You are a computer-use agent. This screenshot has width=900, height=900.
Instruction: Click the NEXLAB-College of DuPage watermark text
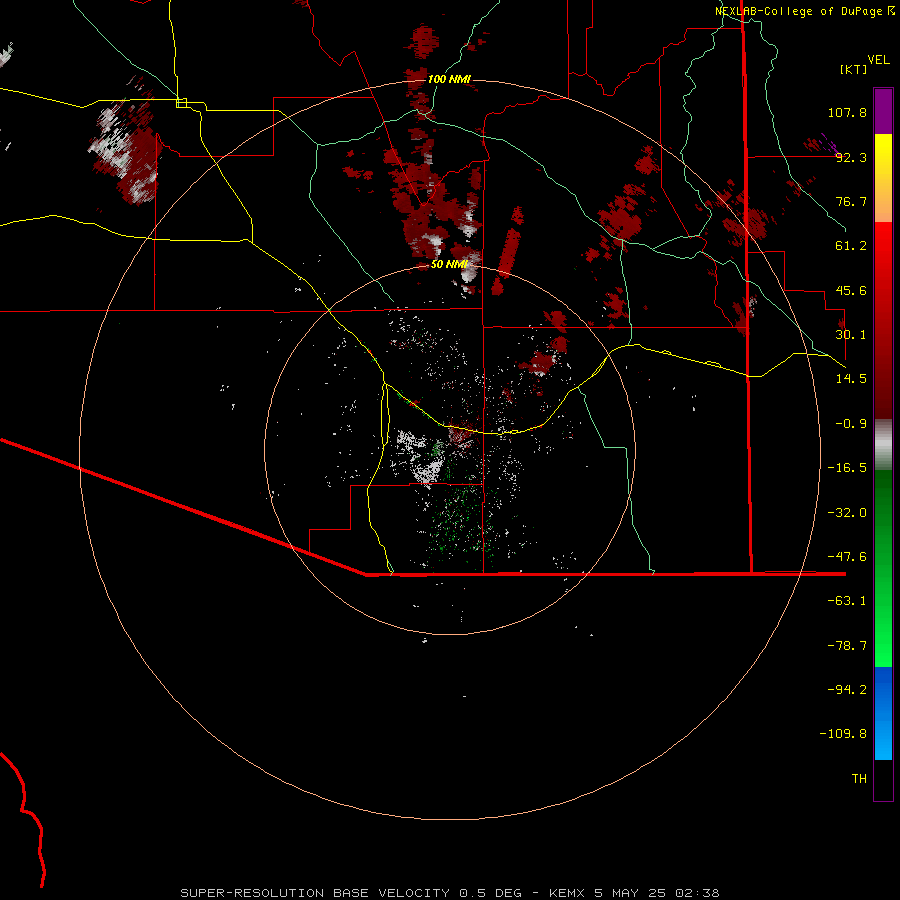pos(804,11)
